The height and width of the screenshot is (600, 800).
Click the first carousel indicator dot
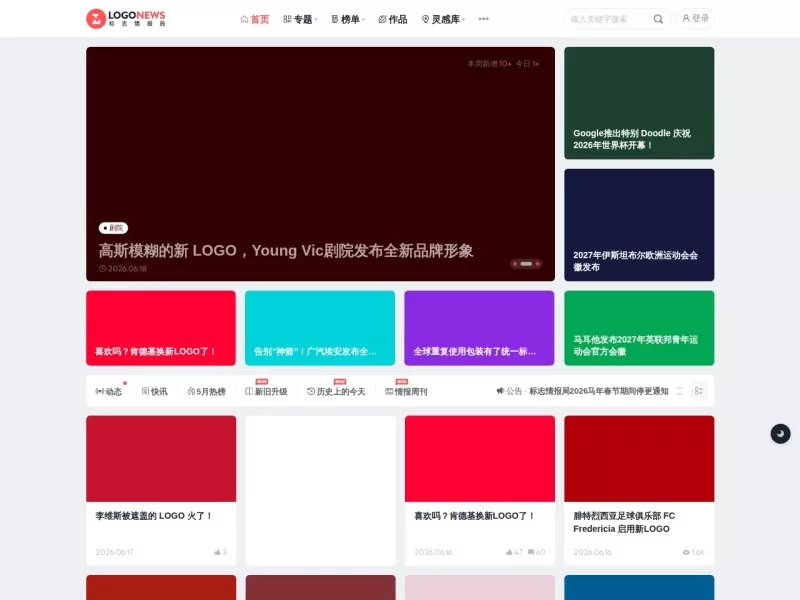(x=515, y=264)
